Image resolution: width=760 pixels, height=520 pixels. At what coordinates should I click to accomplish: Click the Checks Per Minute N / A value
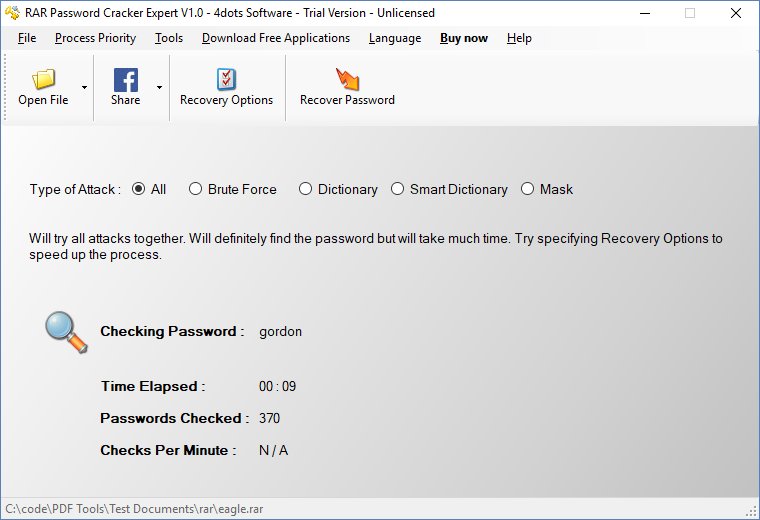[273, 450]
